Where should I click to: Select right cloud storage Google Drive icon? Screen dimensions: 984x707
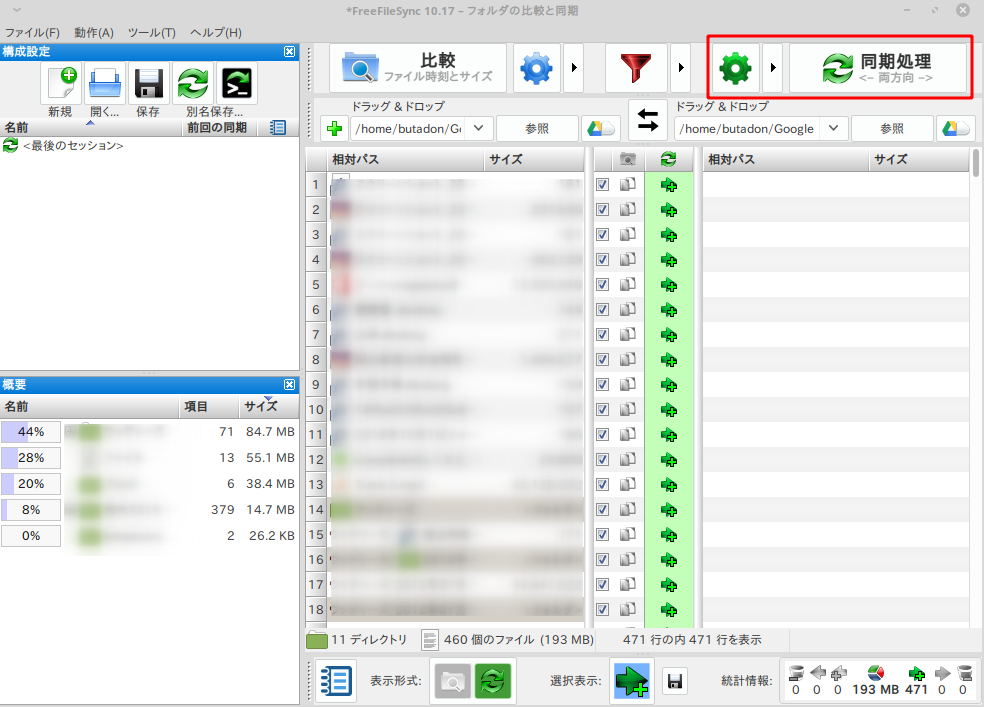(x=956, y=129)
